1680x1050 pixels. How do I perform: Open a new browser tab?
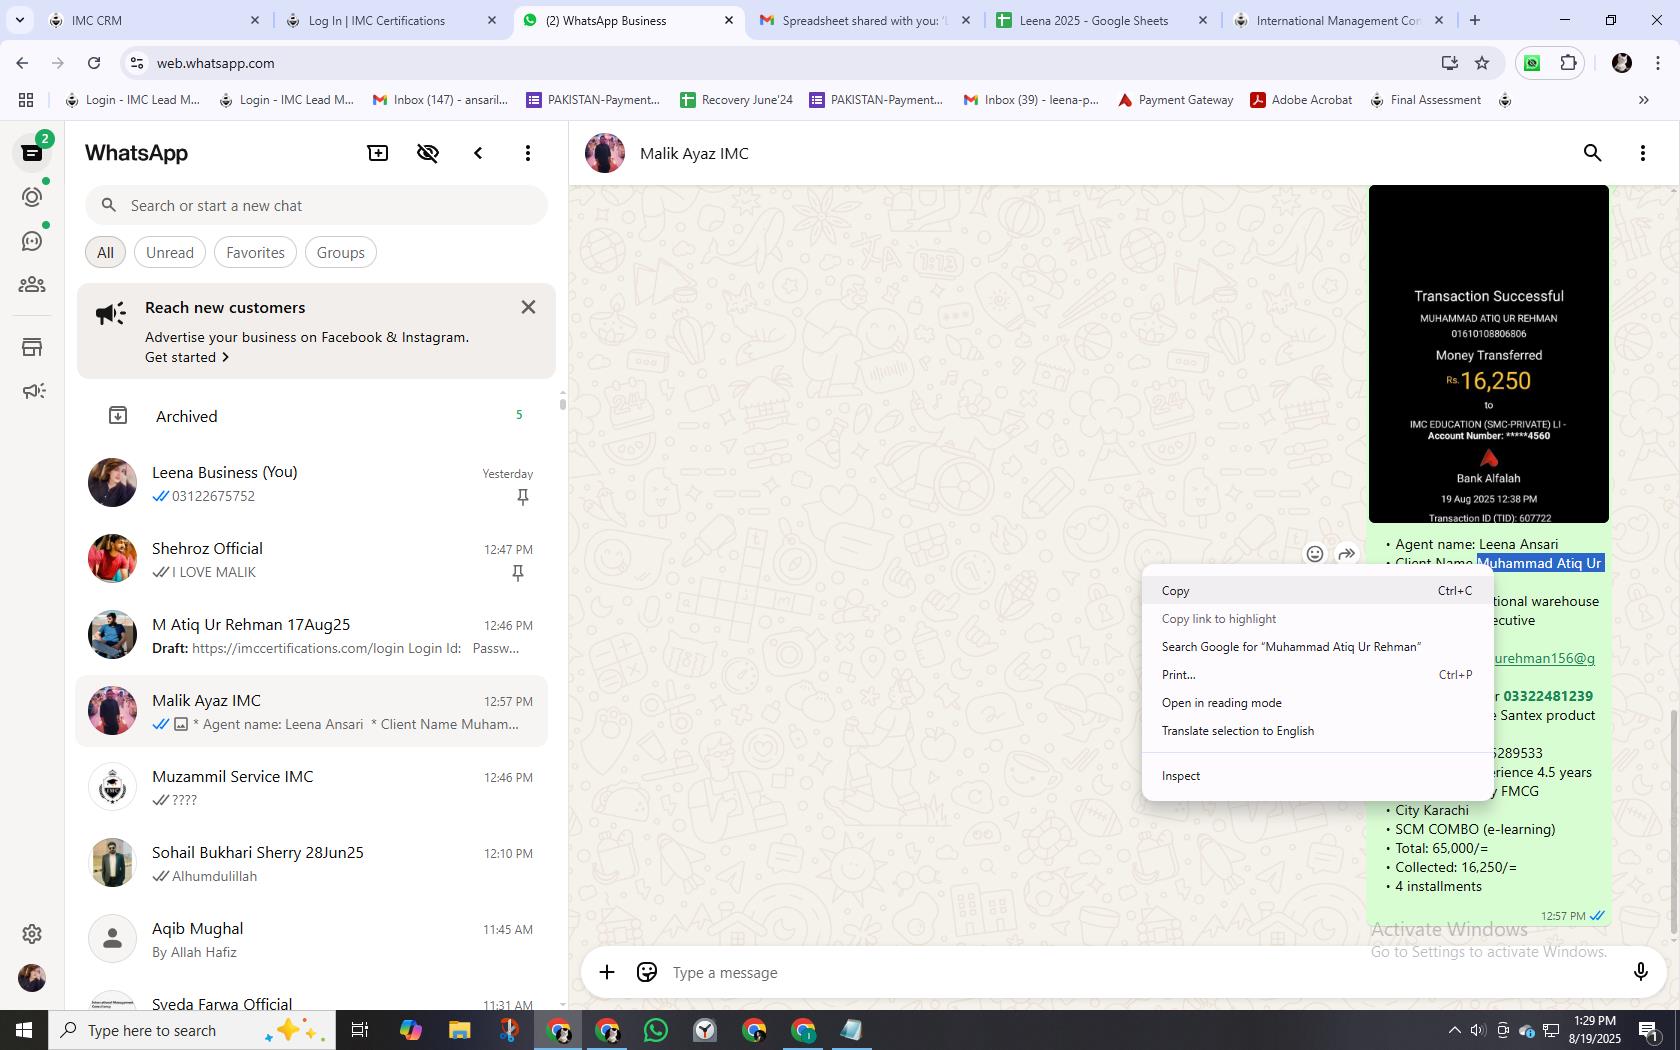click(1474, 20)
